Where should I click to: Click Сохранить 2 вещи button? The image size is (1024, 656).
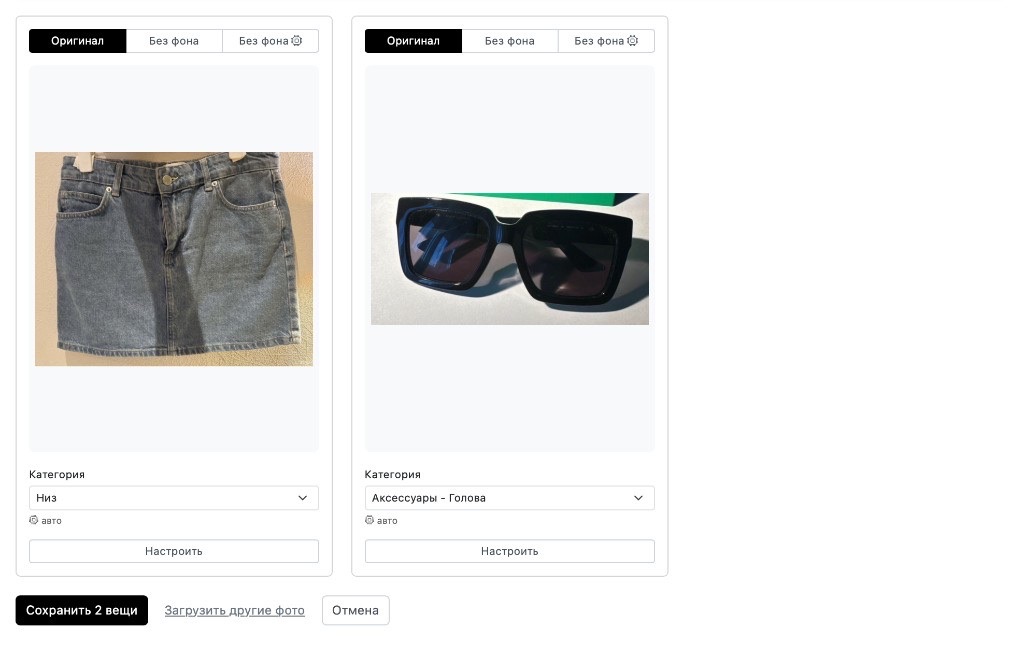tap(82, 610)
